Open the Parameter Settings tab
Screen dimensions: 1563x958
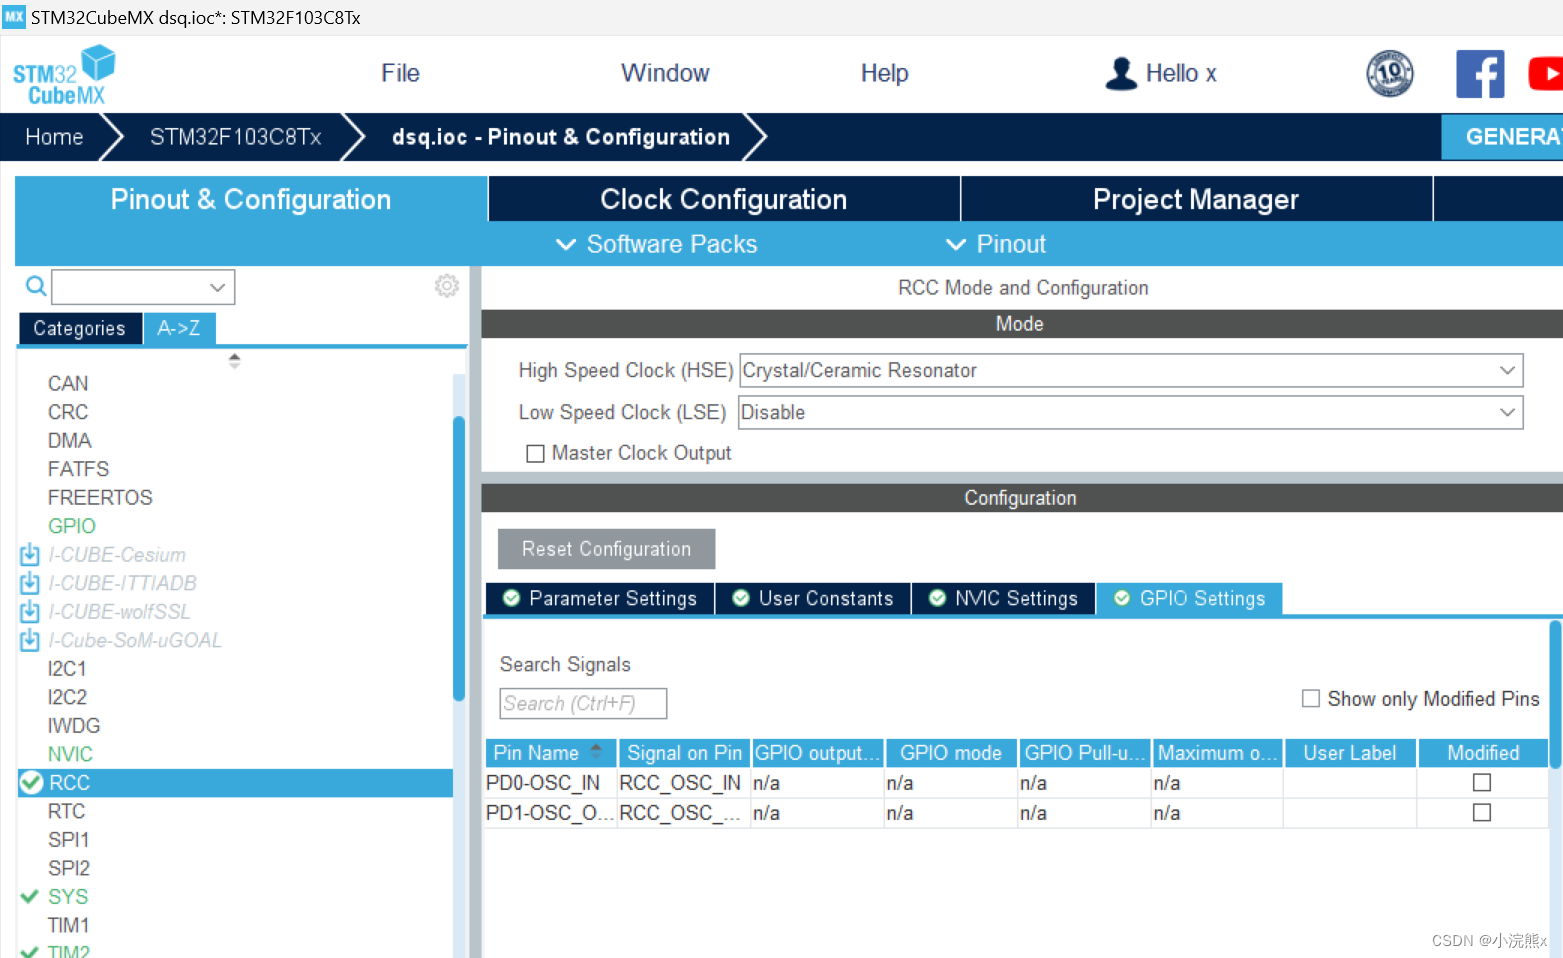pyautogui.click(x=600, y=598)
